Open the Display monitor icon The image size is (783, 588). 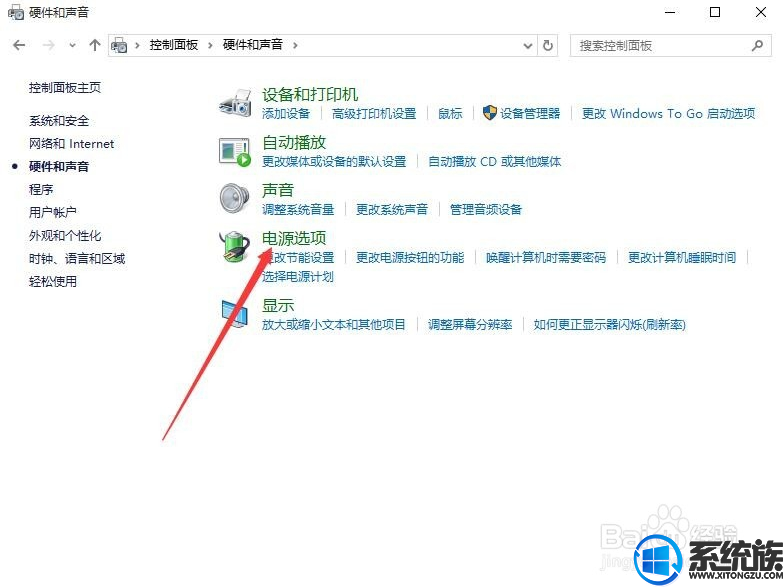(235, 313)
